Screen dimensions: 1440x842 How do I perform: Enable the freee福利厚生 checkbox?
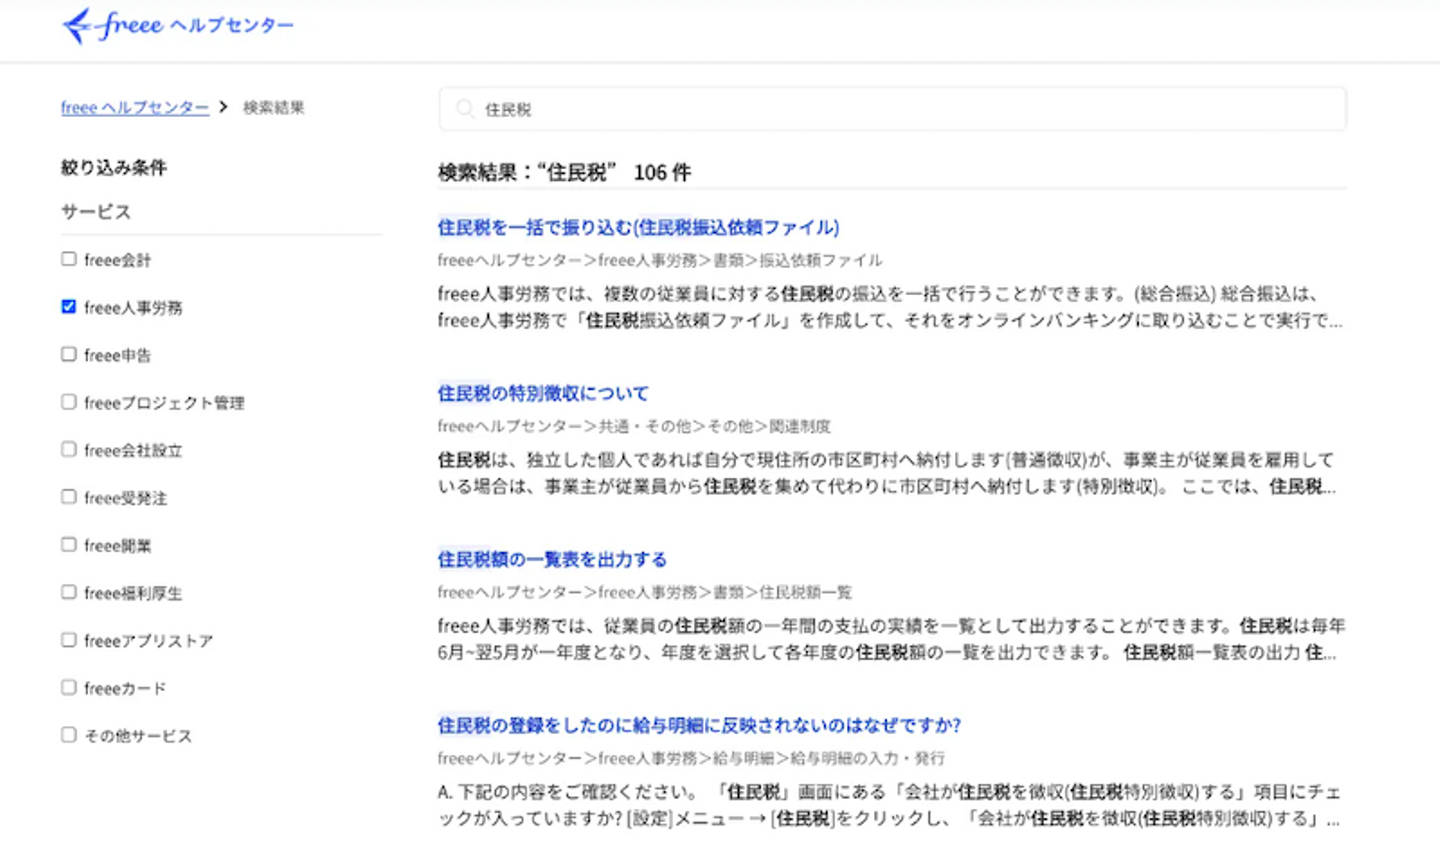69,592
